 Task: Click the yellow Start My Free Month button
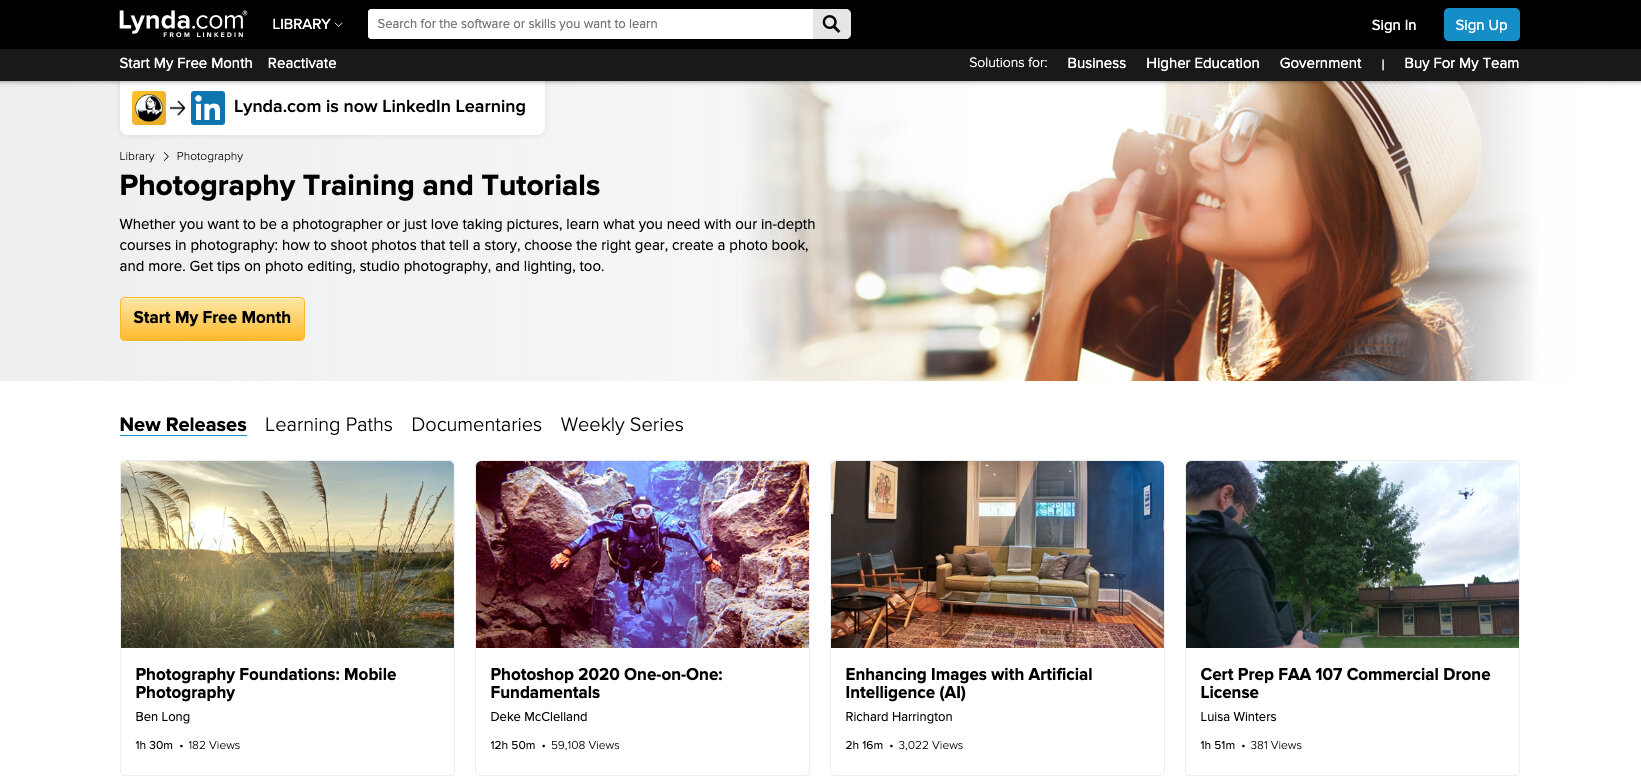click(x=212, y=318)
